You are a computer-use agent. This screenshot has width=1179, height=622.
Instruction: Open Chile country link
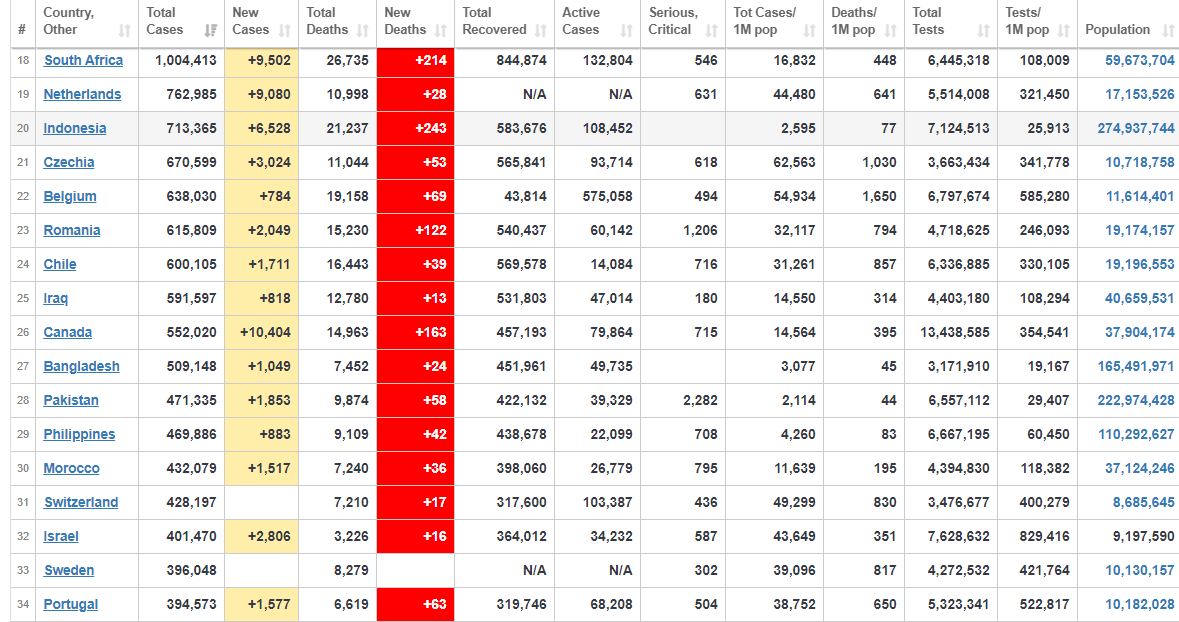[x=59, y=264]
